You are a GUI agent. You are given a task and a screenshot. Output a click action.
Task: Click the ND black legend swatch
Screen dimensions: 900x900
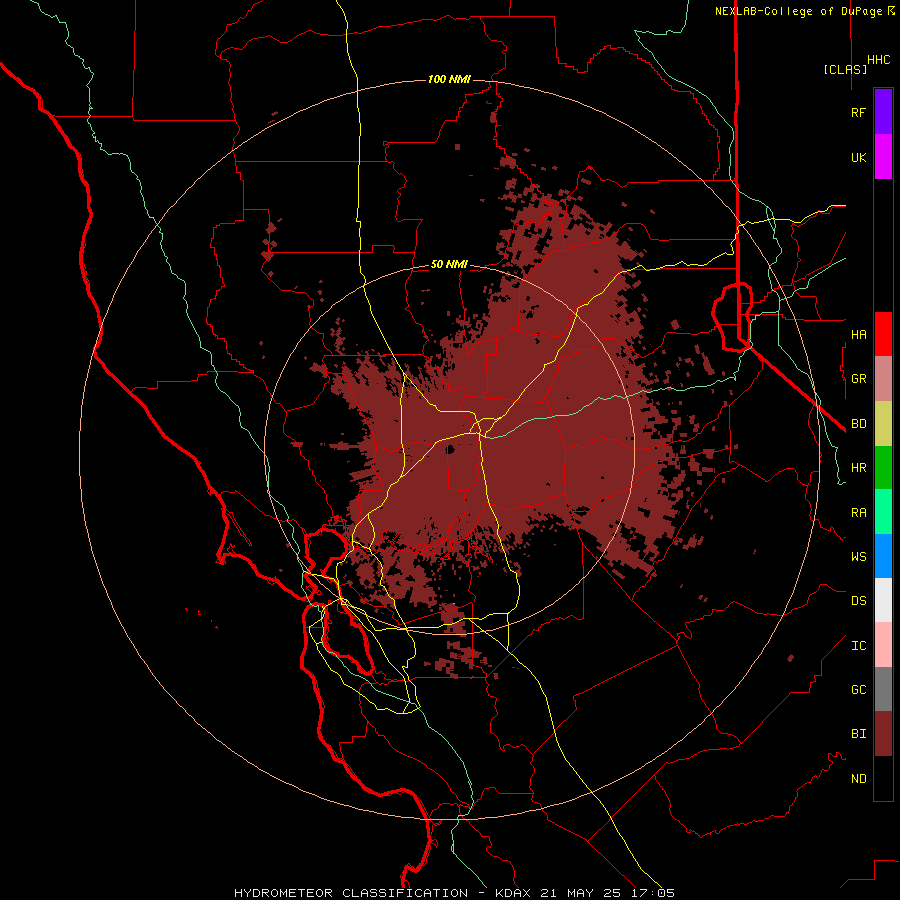[883, 778]
